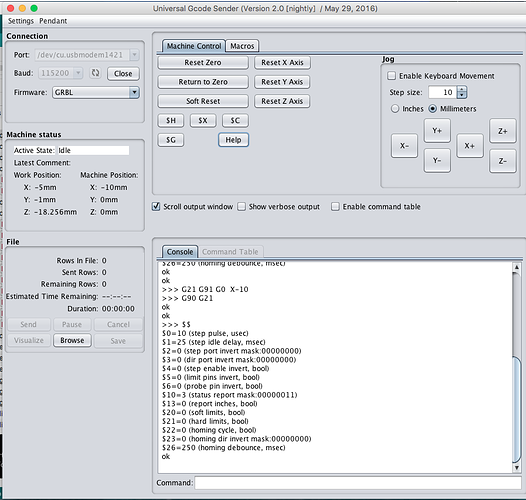The image size is (526, 500).
Task: Click the Duration 00:00:00 value
Action: tap(118, 309)
